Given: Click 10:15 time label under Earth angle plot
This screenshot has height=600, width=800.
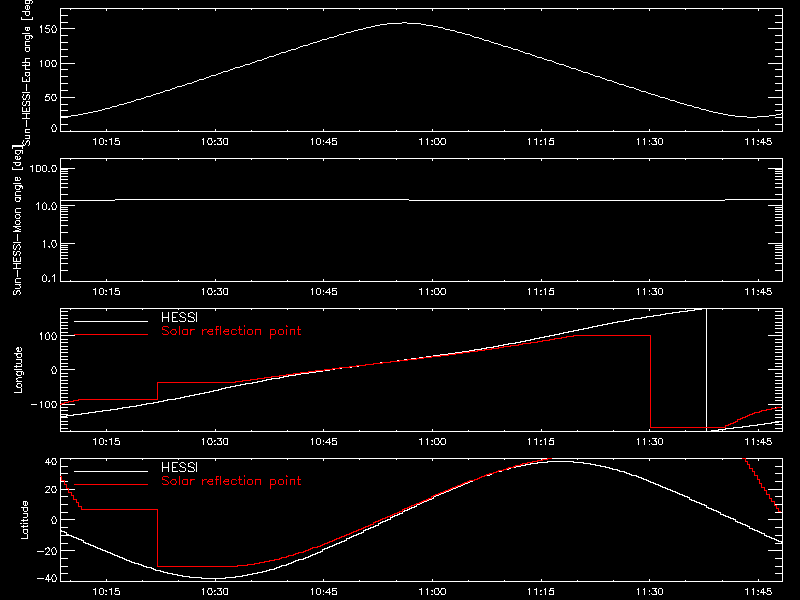Looking at the screenshot, I should [106, 142].
